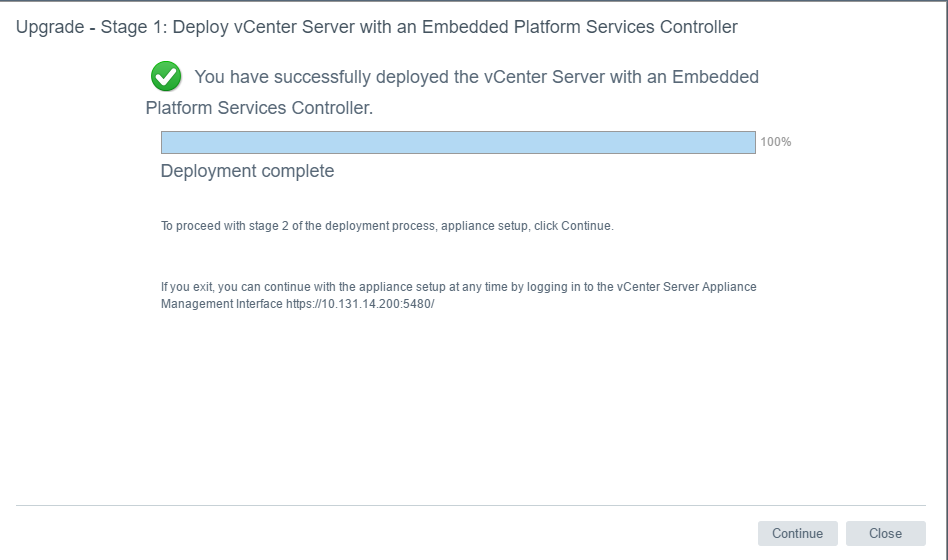Click 'vCenter Server Appliance' in the exit paragraph

686,287
